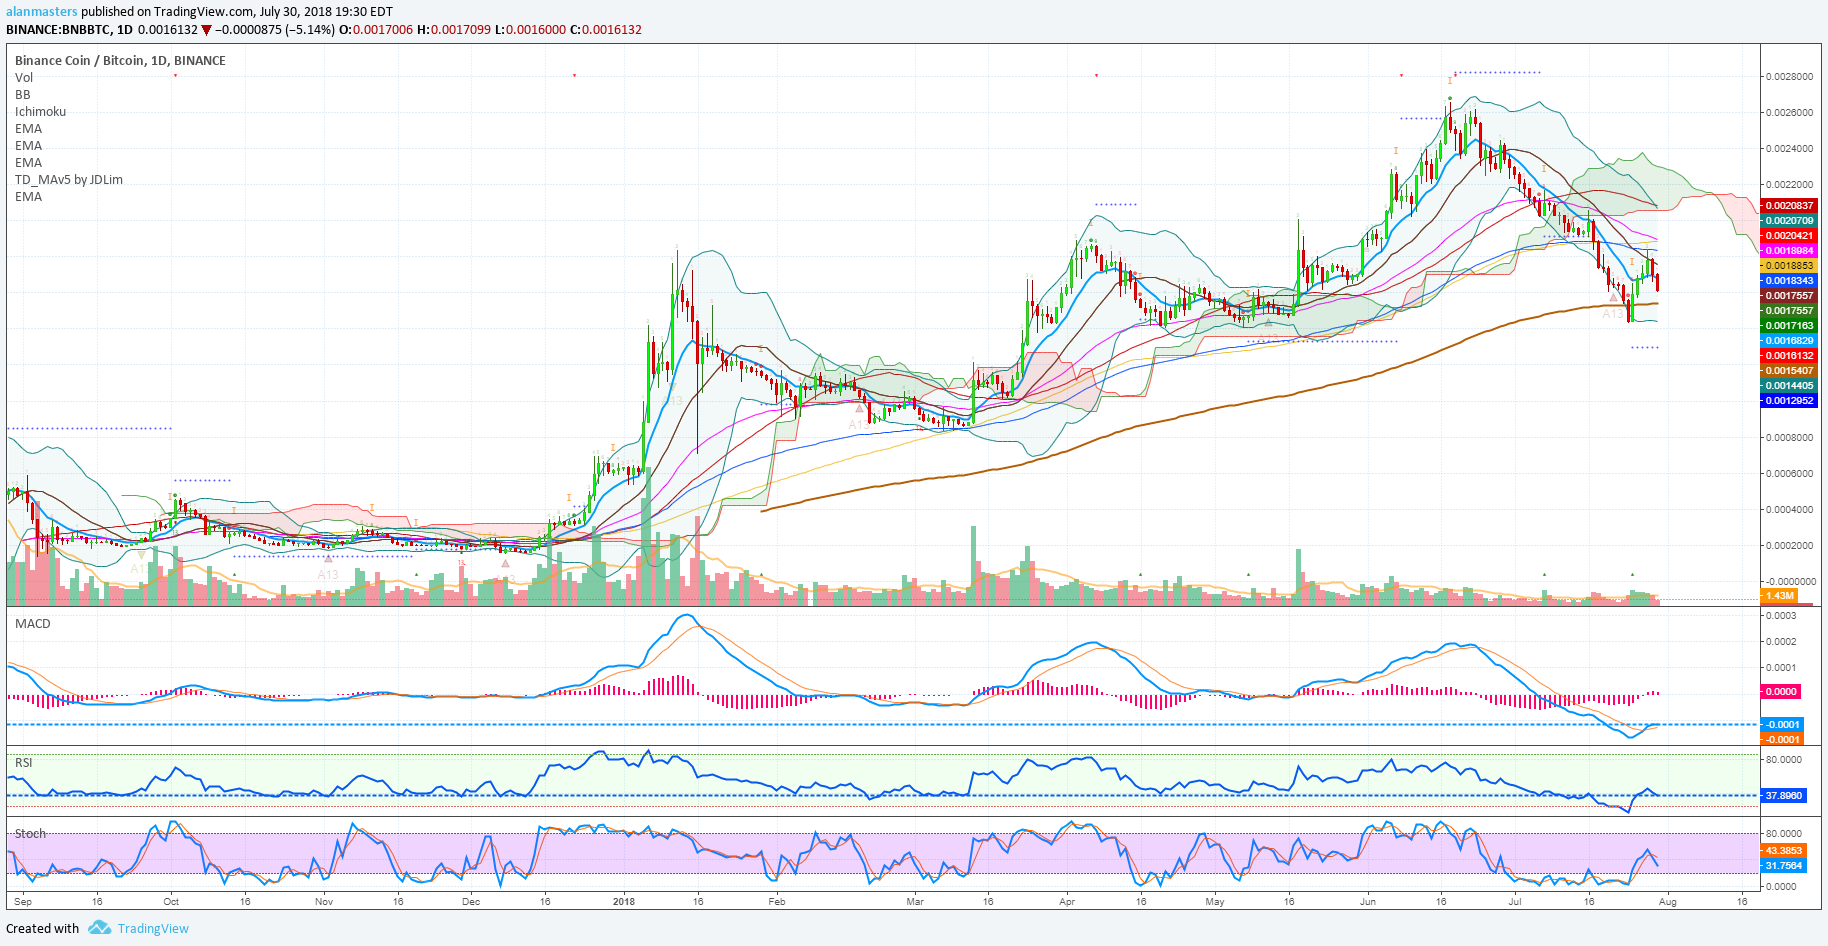The width and height of the screenshot is (1828, 946).
Task: Select the Ichimoku indicator label
Action: (x=41, y=111)
